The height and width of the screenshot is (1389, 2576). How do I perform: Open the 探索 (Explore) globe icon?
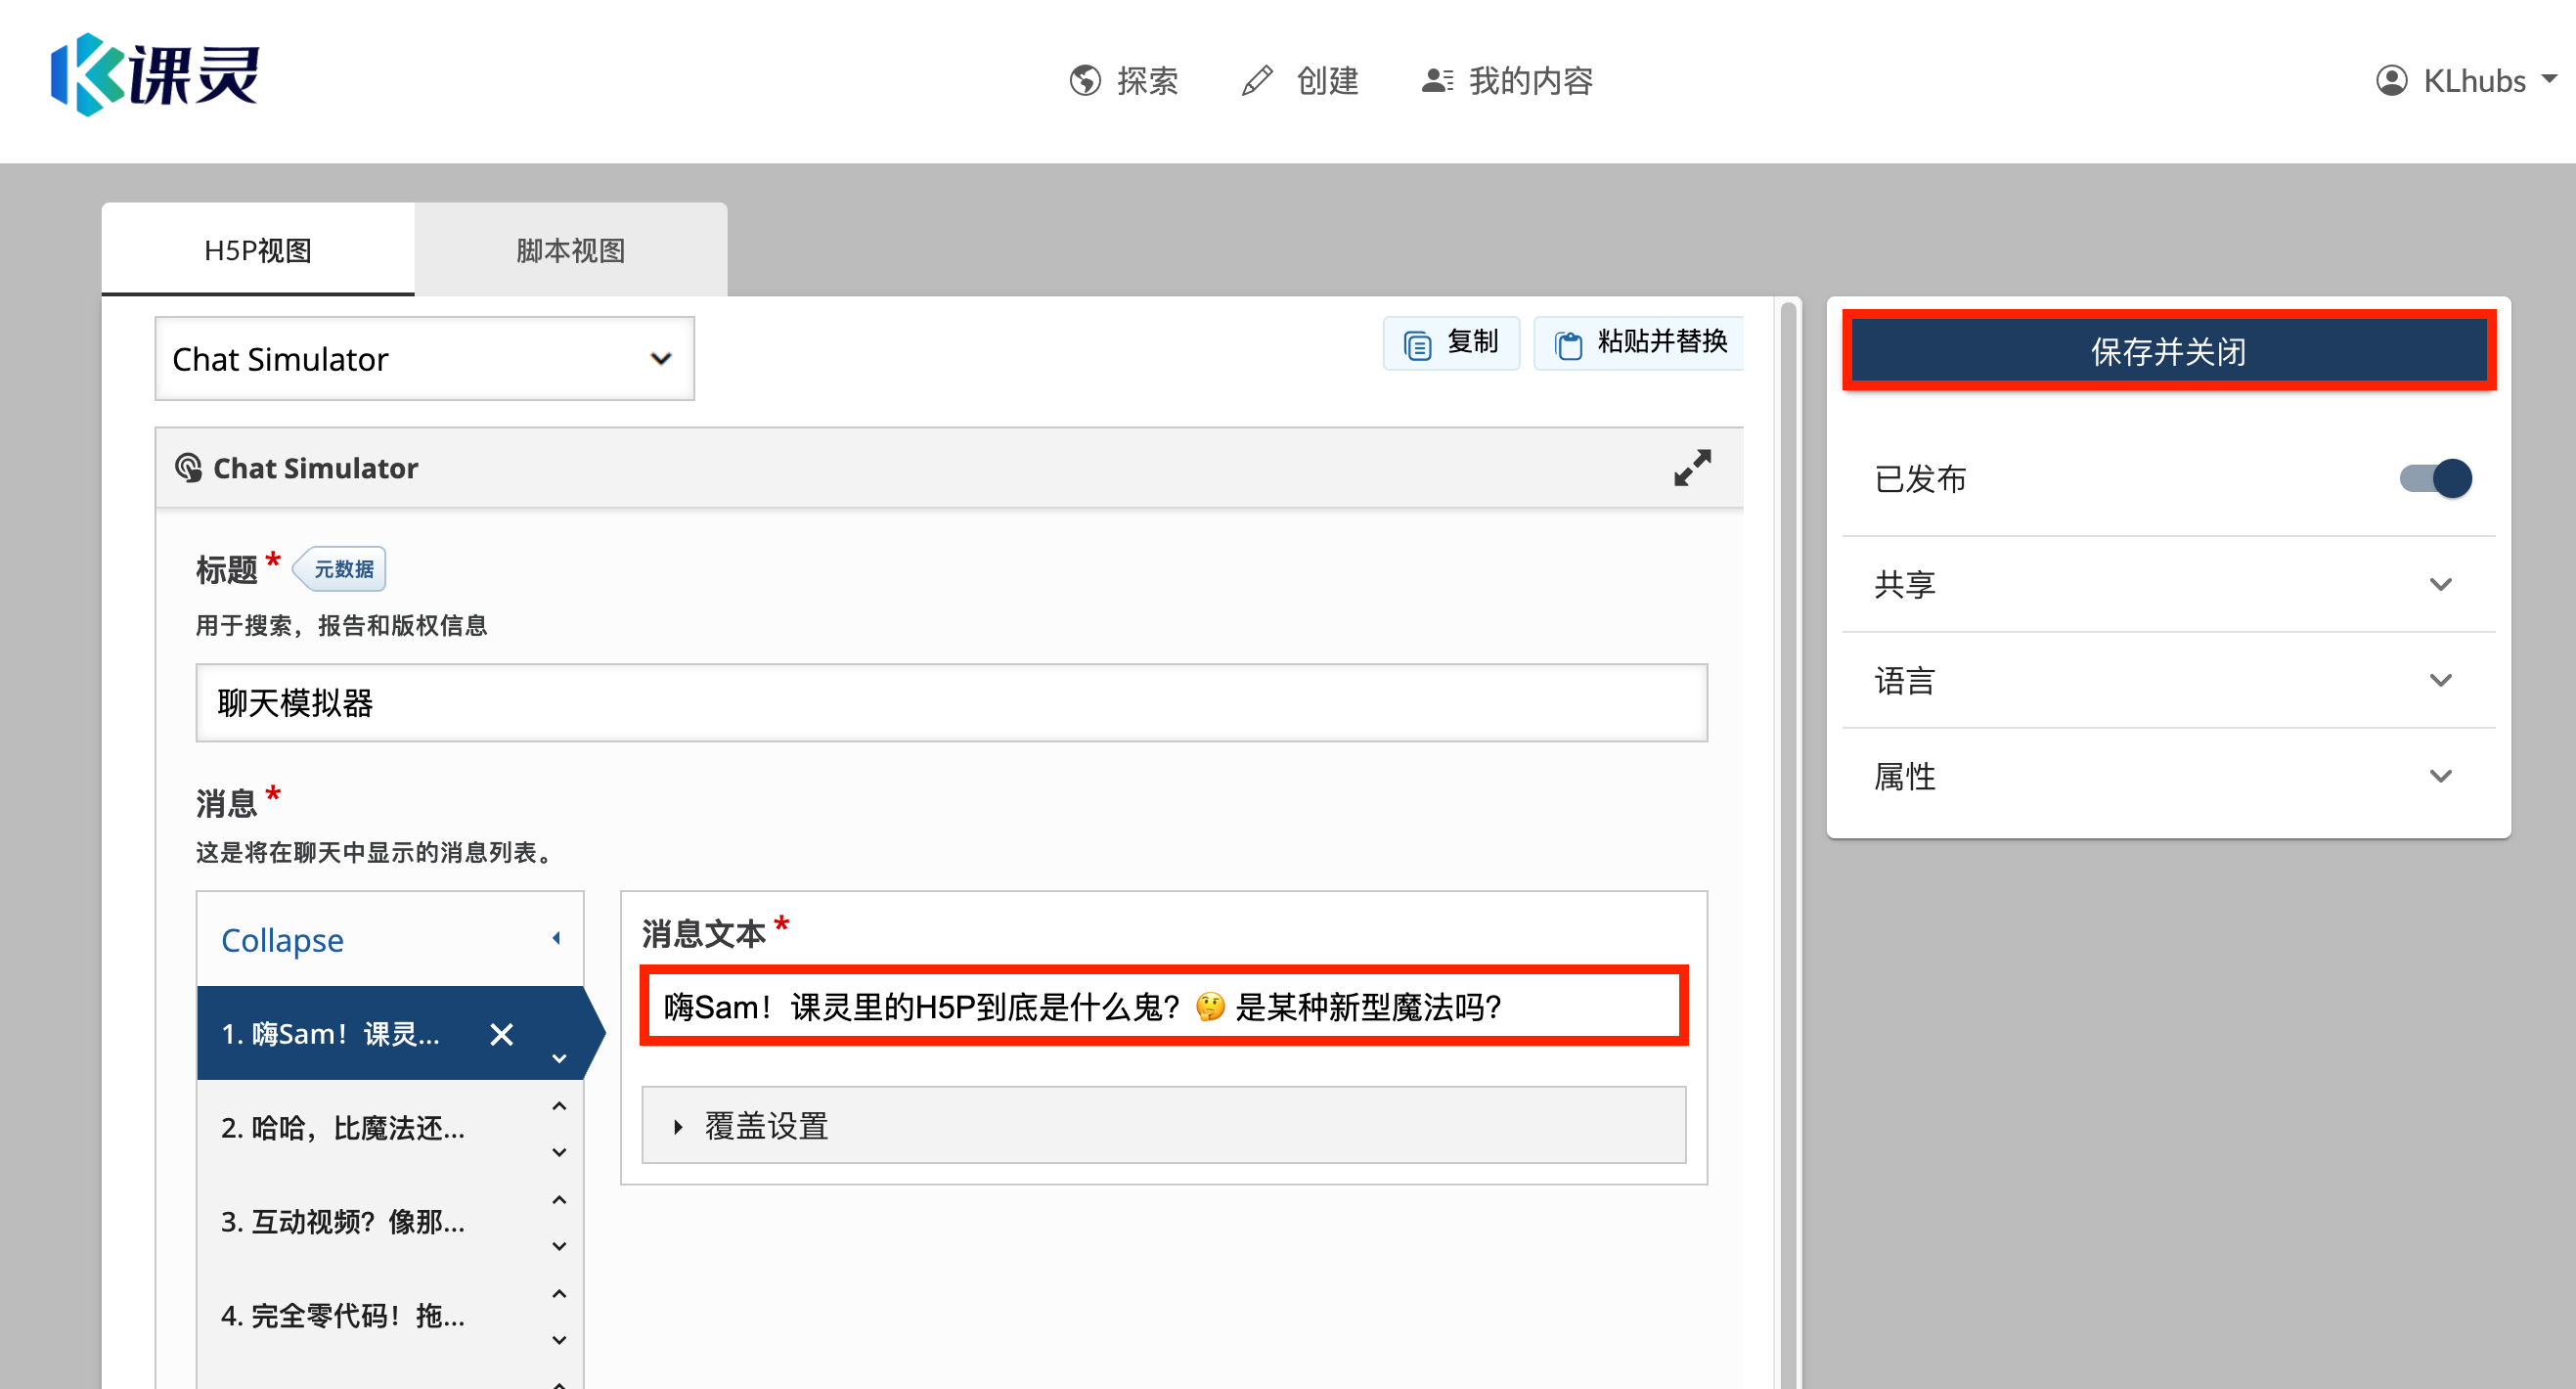click(1085, 80)
